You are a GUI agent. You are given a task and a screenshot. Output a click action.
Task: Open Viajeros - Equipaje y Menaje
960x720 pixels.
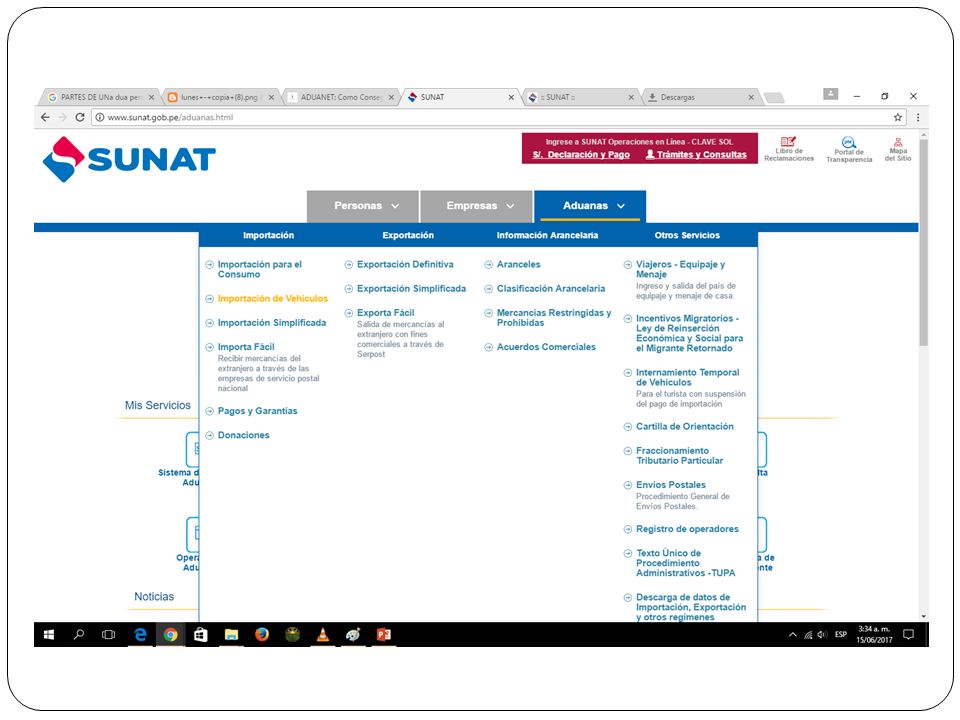point(680,269)
